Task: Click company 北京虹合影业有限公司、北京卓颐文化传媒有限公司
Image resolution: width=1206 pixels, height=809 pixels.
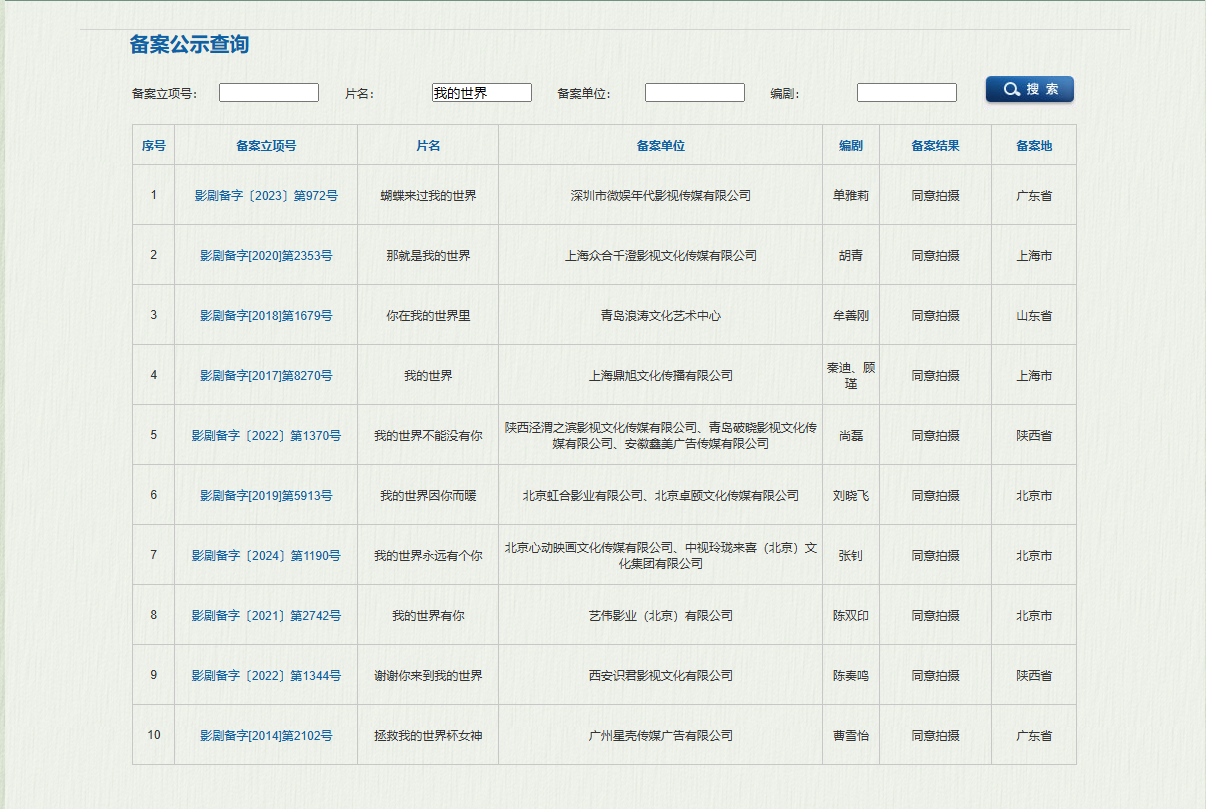Action: pyautogui.click(x=660, y=495)
